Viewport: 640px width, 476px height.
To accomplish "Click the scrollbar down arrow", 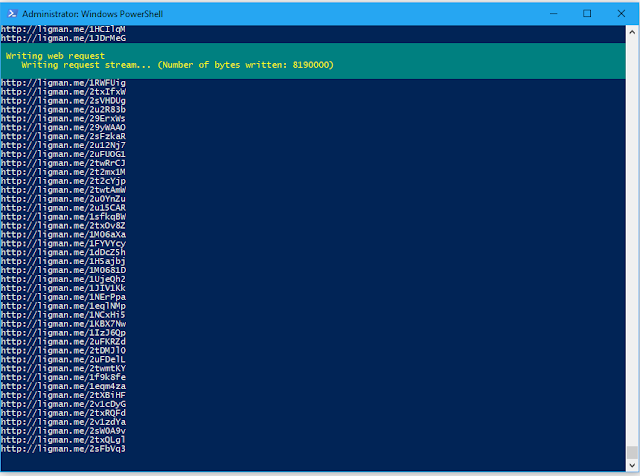I will click(x=632, y=465).
